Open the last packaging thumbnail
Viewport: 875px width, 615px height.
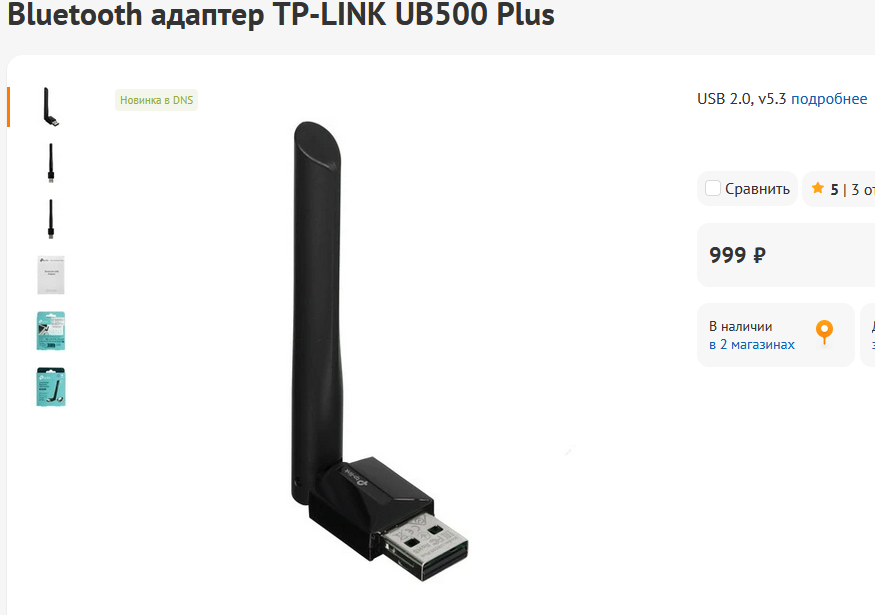click(51, 387)
